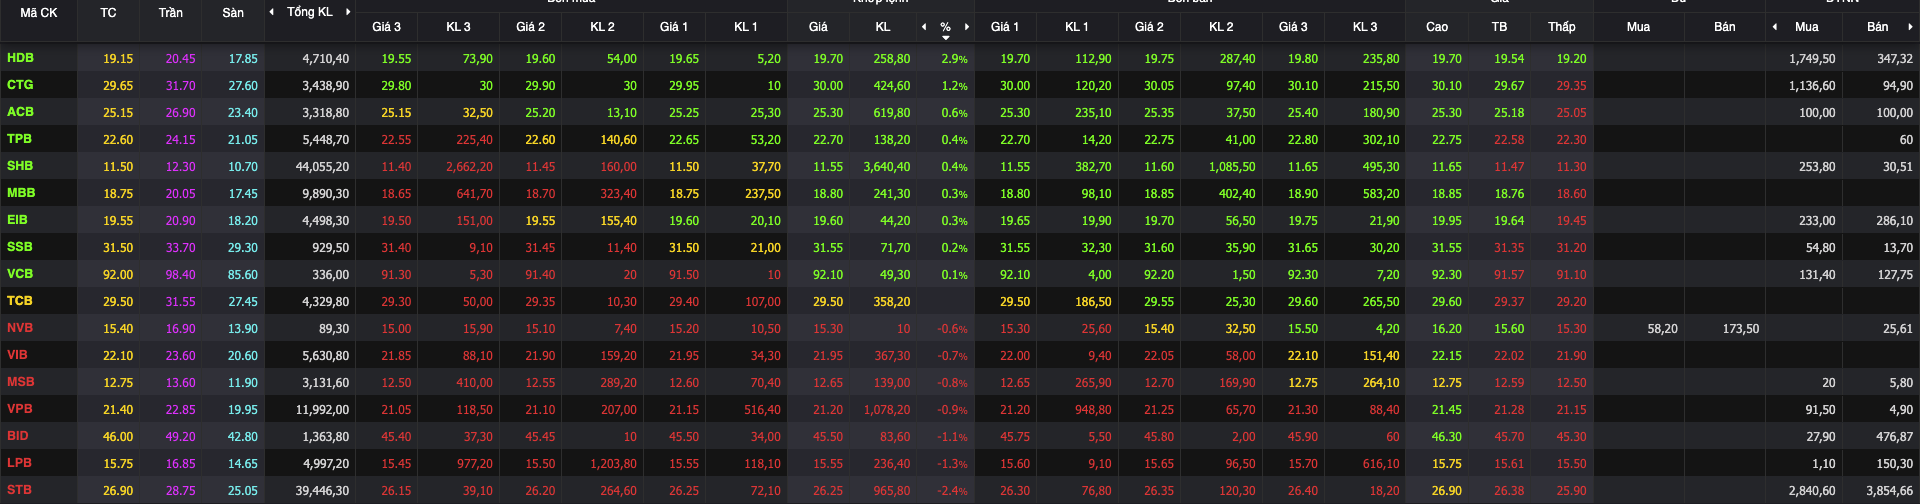Click the right arrow beside Tổng KL header

tap(347, 12)
